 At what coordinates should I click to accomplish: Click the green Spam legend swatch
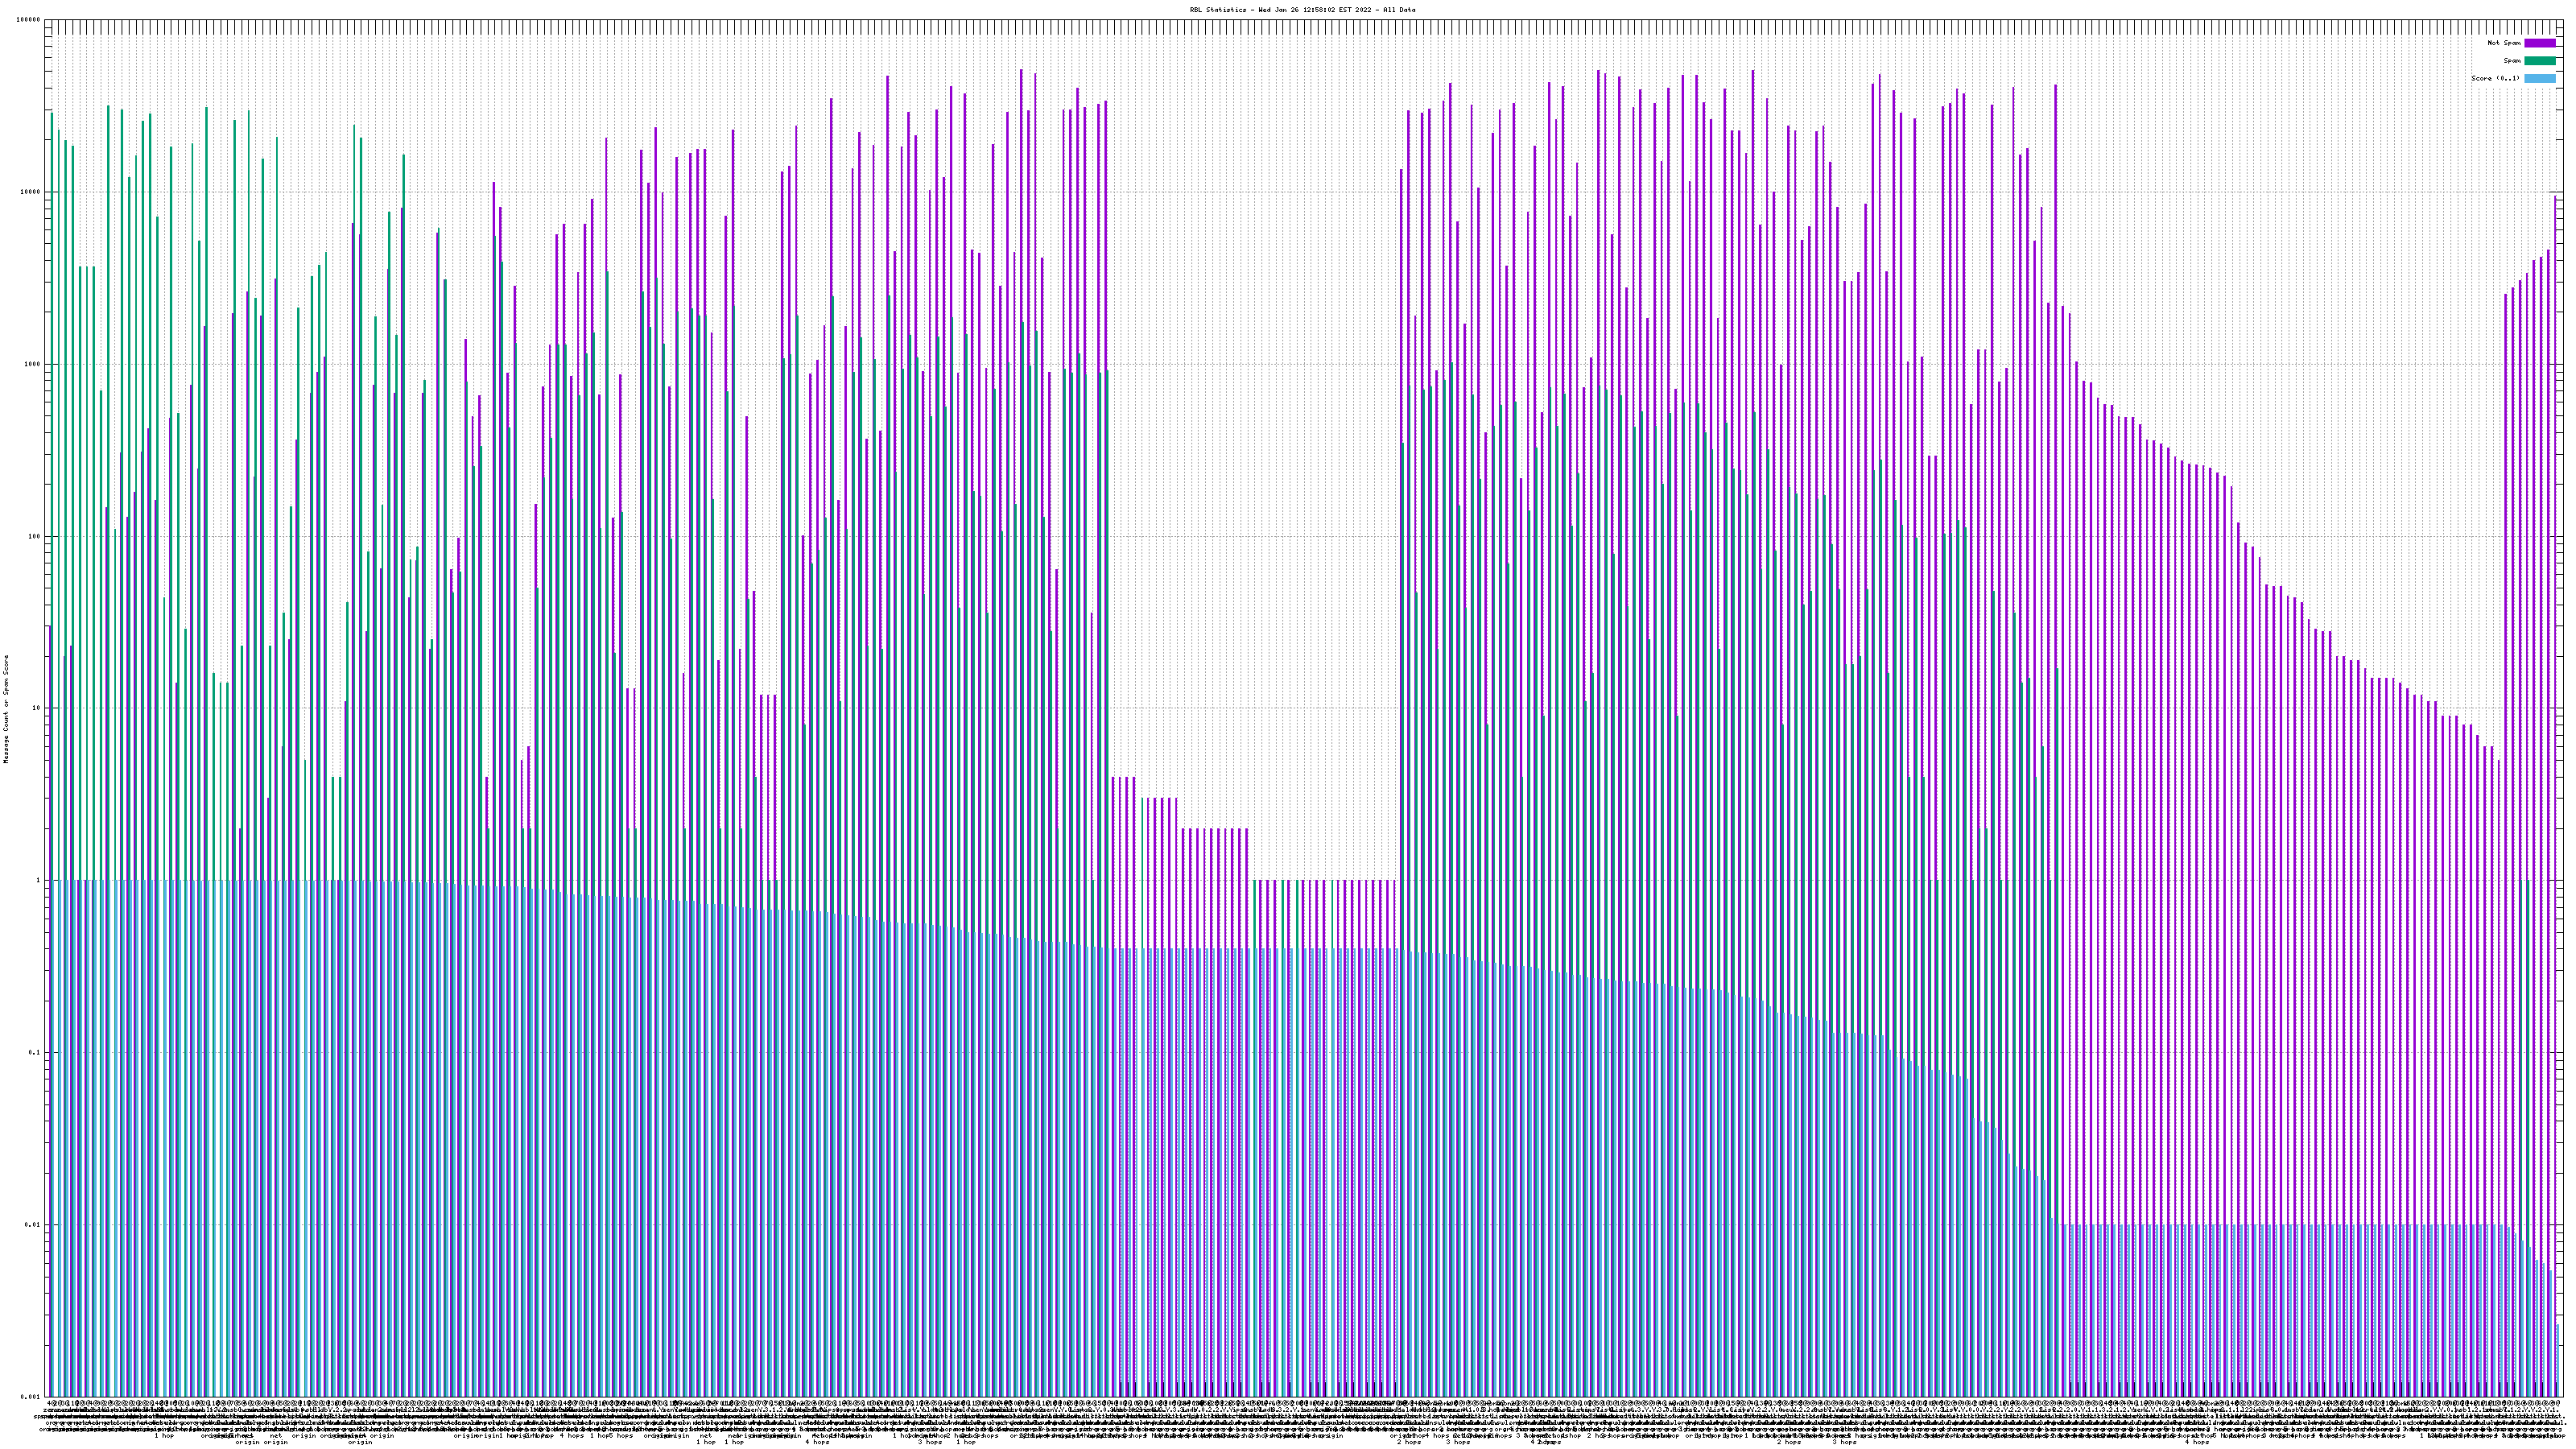(x=2539, y=61)
